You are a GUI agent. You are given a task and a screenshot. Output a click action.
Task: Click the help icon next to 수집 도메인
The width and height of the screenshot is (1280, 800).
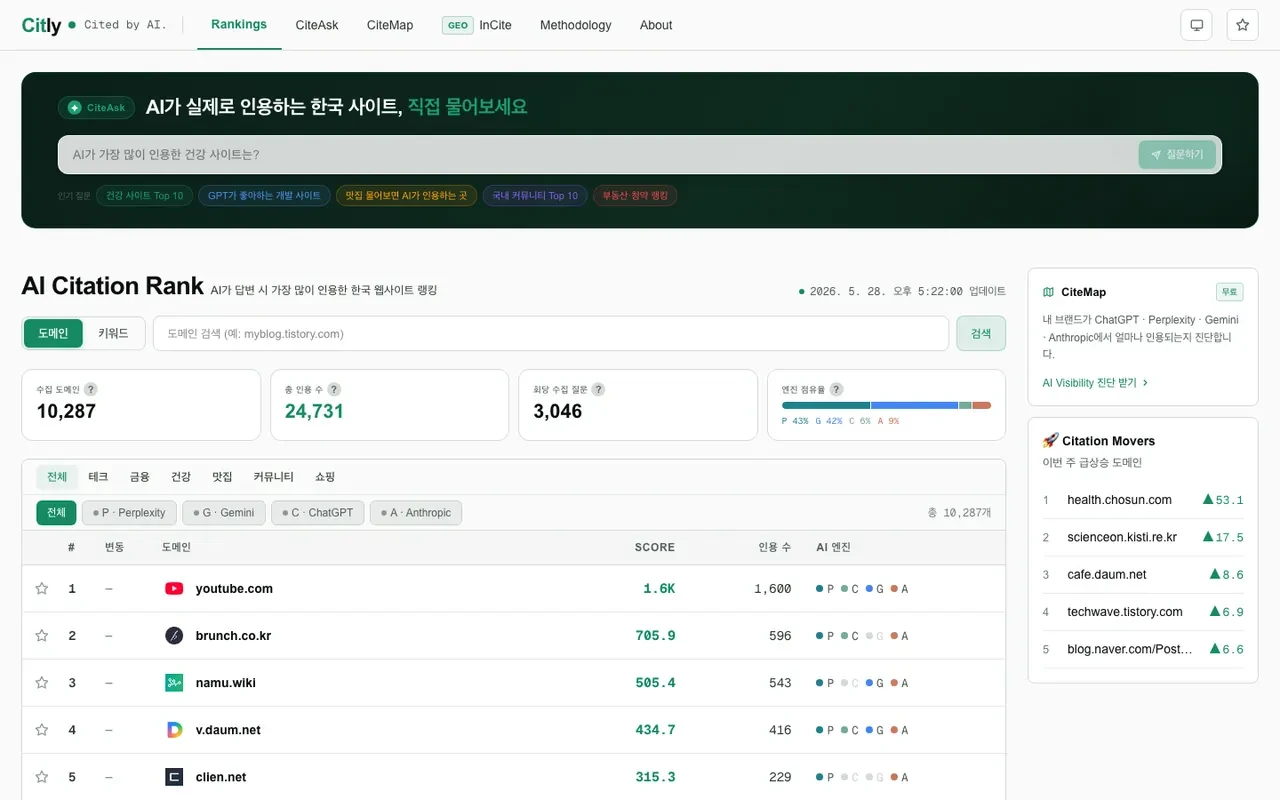click(x=90, y=389)
